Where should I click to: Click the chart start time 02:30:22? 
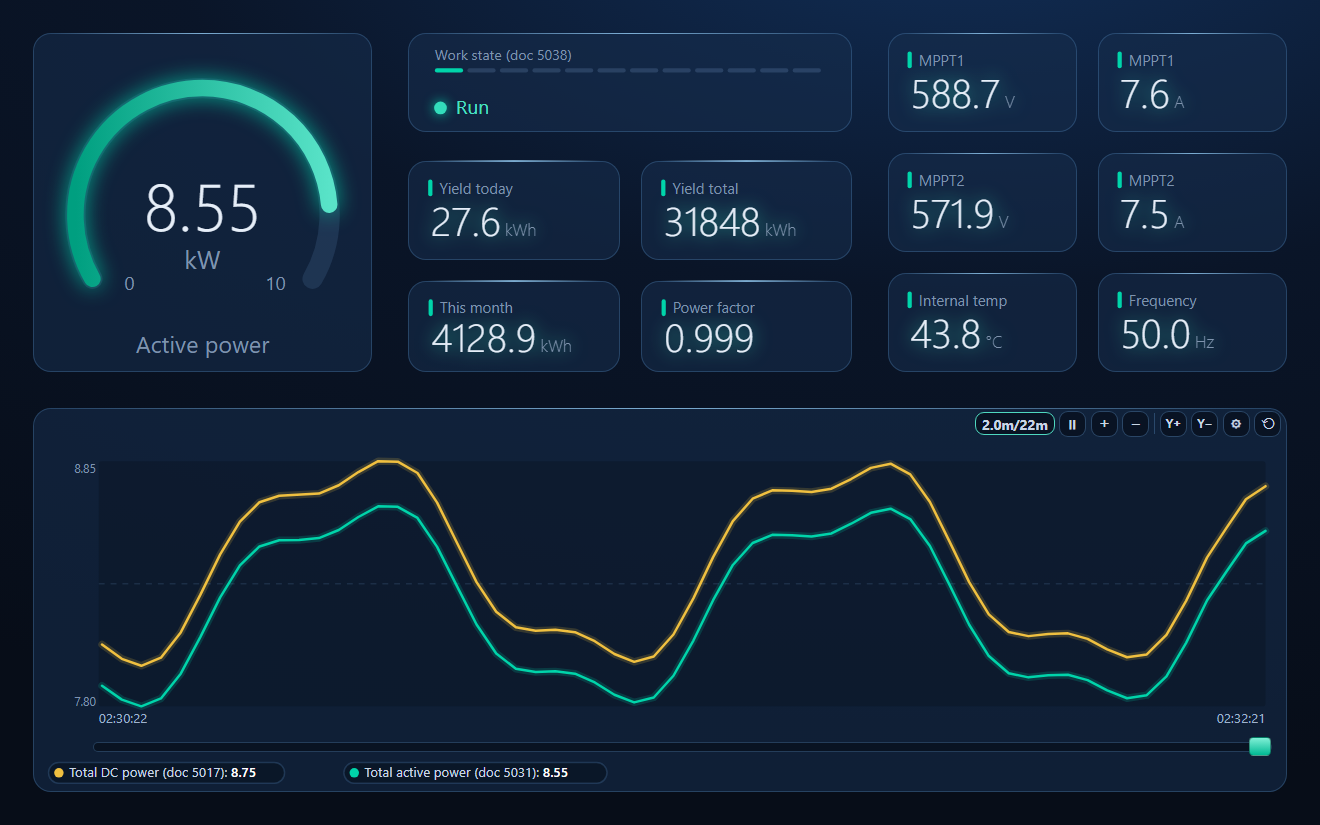pyautogui.click(x=123, y=718)
